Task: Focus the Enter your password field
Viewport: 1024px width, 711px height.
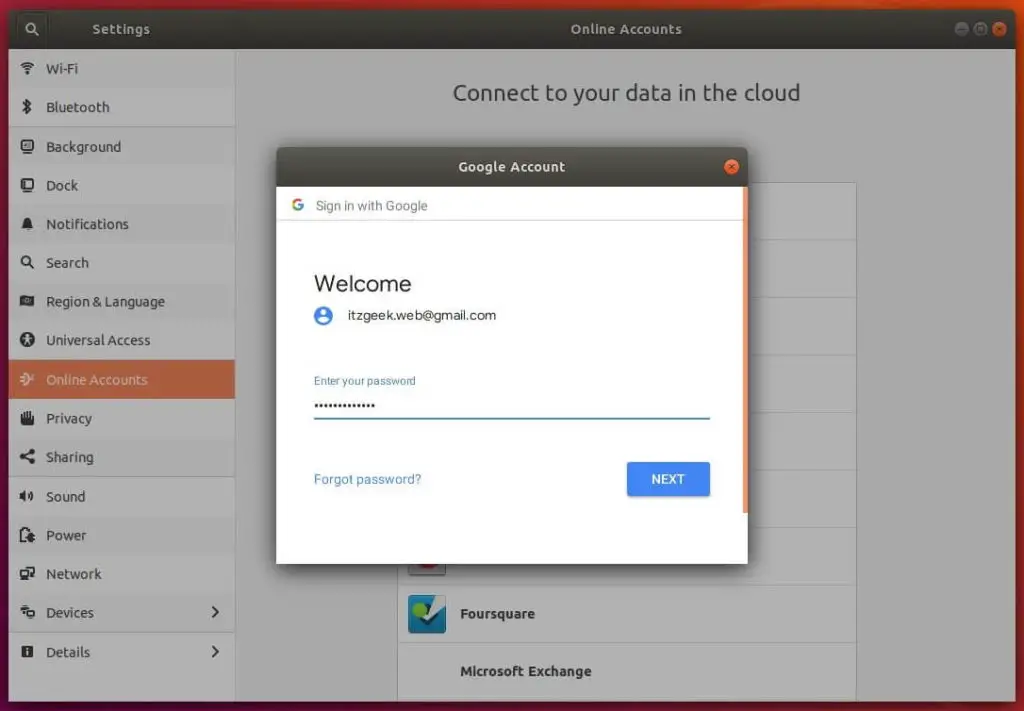Action: 511,405
